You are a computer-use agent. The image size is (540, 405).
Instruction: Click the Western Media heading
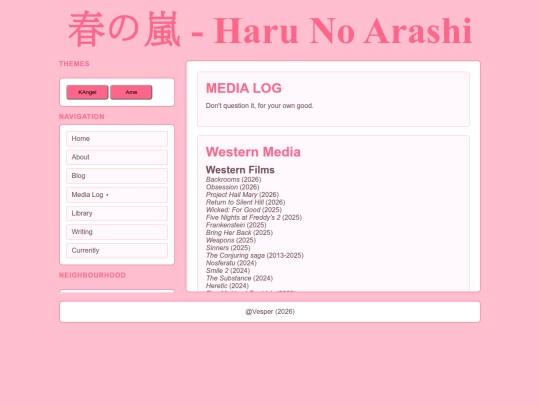253,152
